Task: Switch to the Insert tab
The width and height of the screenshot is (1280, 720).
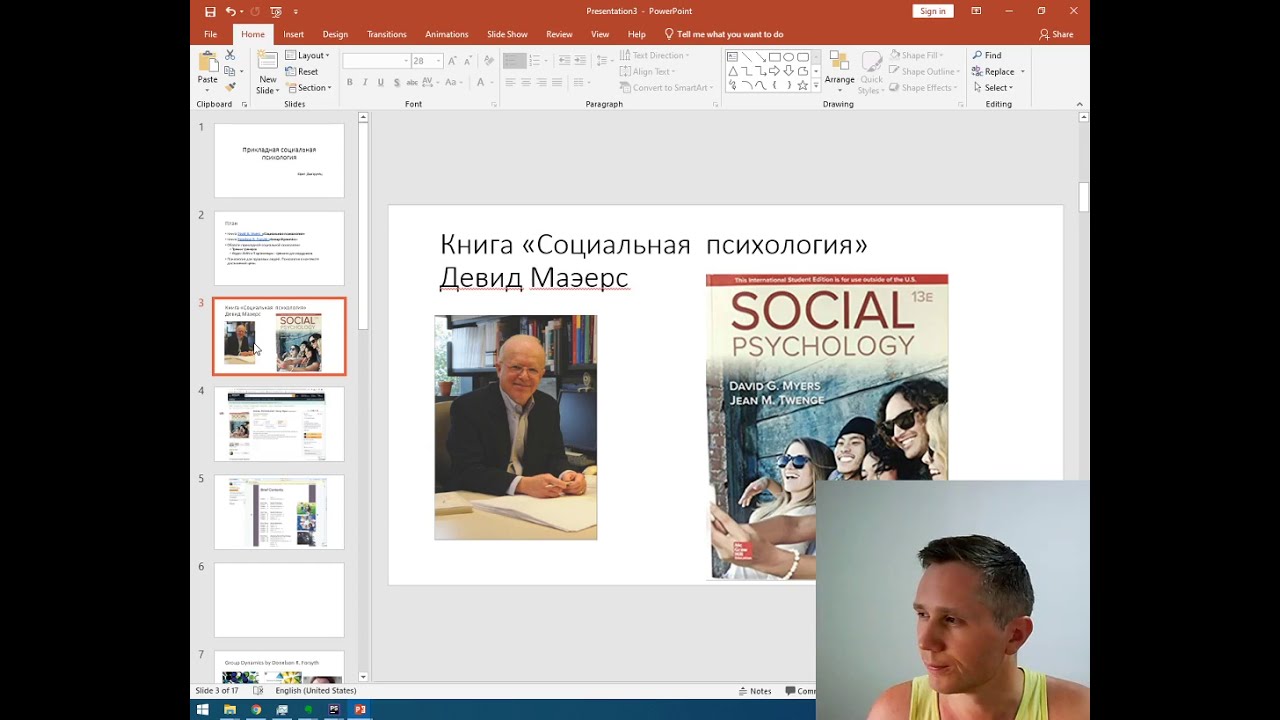Action: coord(293,34)
